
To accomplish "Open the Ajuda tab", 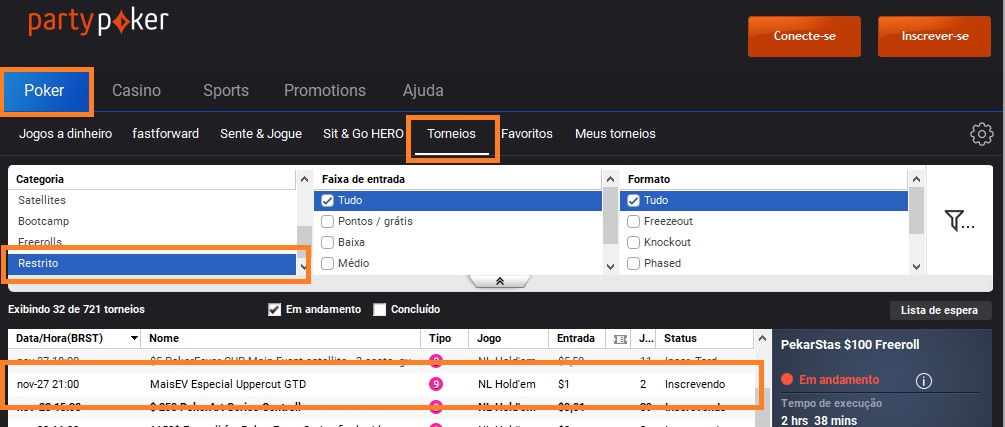I will pos(423,91).
